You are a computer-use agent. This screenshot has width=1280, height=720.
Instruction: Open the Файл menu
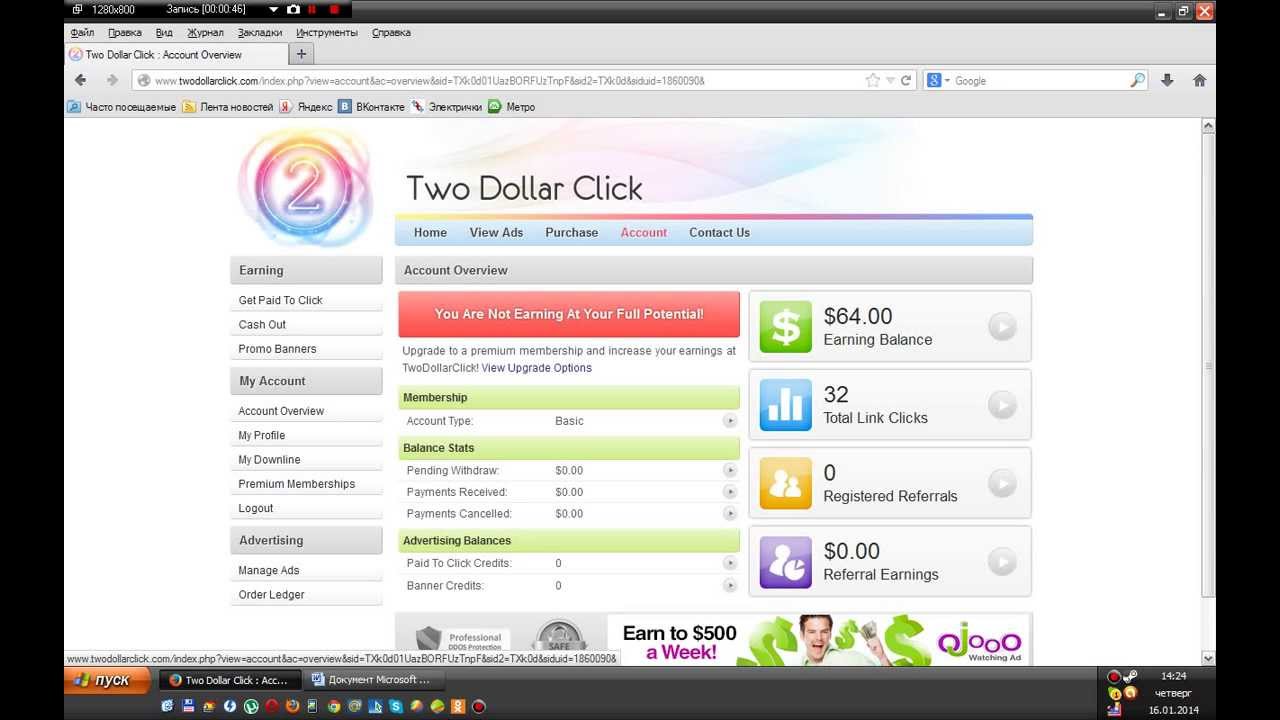82,32
